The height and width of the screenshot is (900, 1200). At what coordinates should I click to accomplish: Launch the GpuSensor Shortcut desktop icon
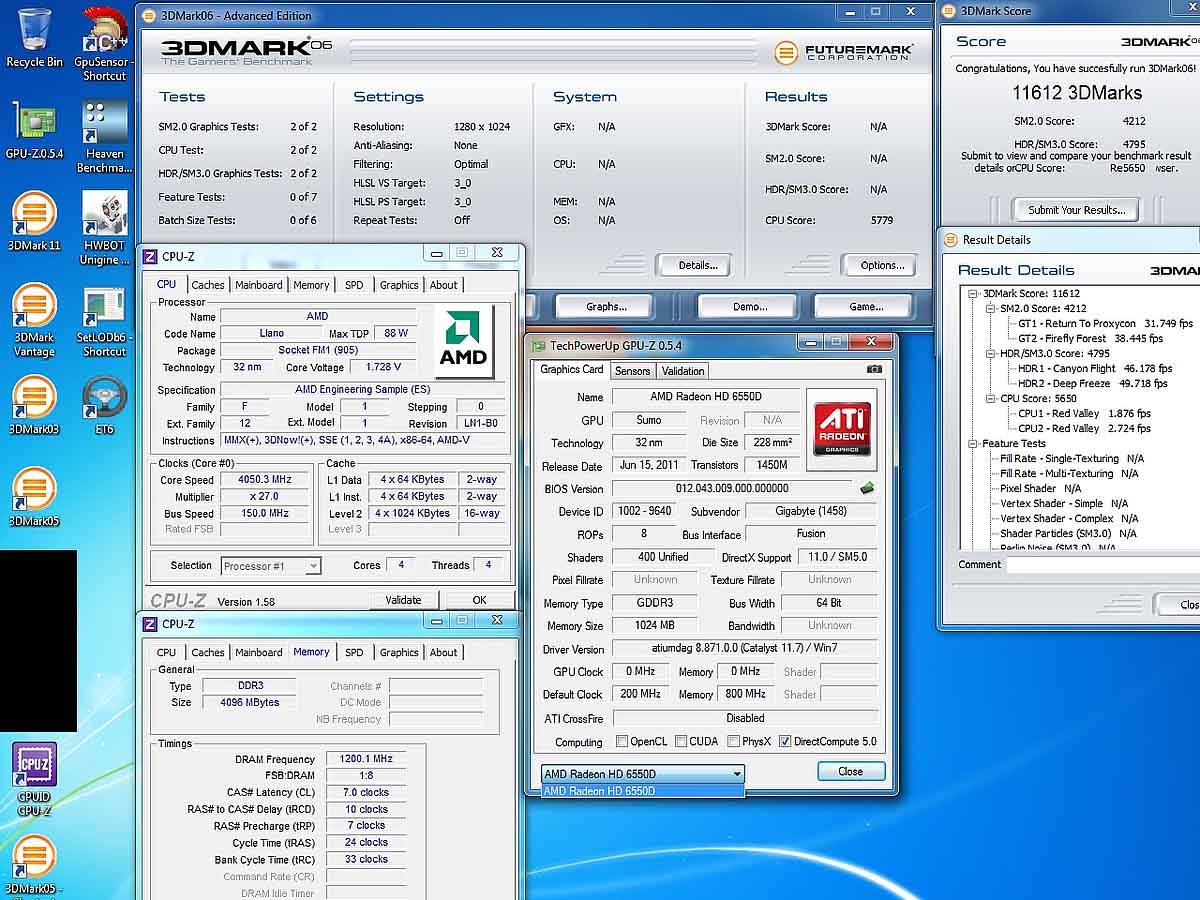tap(104, 44)
